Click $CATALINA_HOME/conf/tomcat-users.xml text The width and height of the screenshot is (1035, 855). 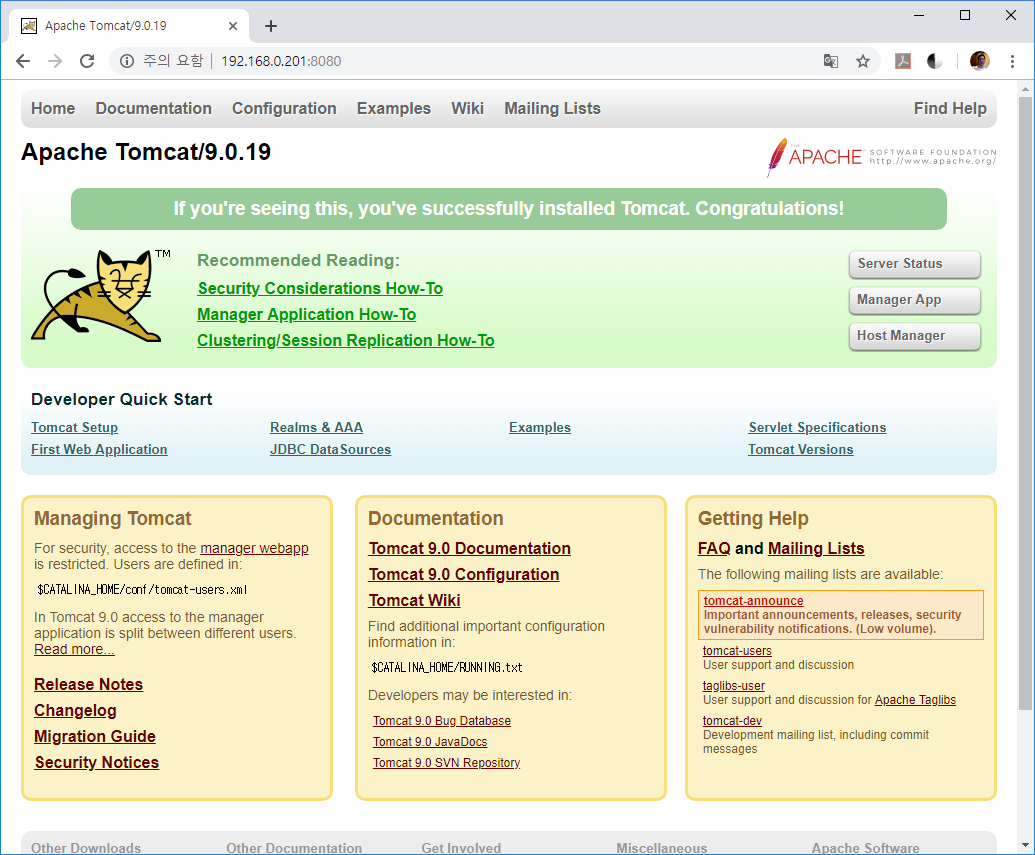142,590
